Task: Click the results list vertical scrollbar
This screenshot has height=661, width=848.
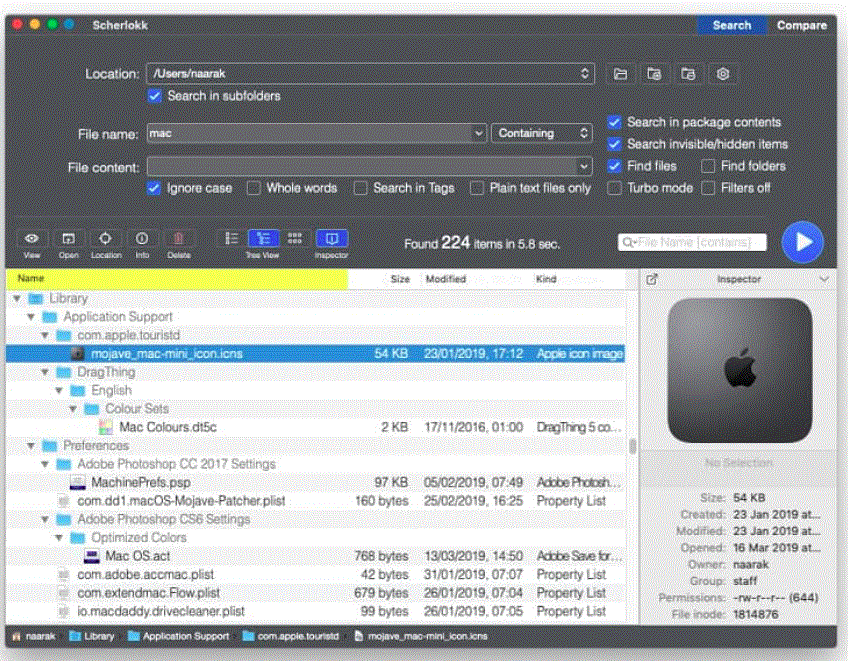Action: (x=632, y=446)
